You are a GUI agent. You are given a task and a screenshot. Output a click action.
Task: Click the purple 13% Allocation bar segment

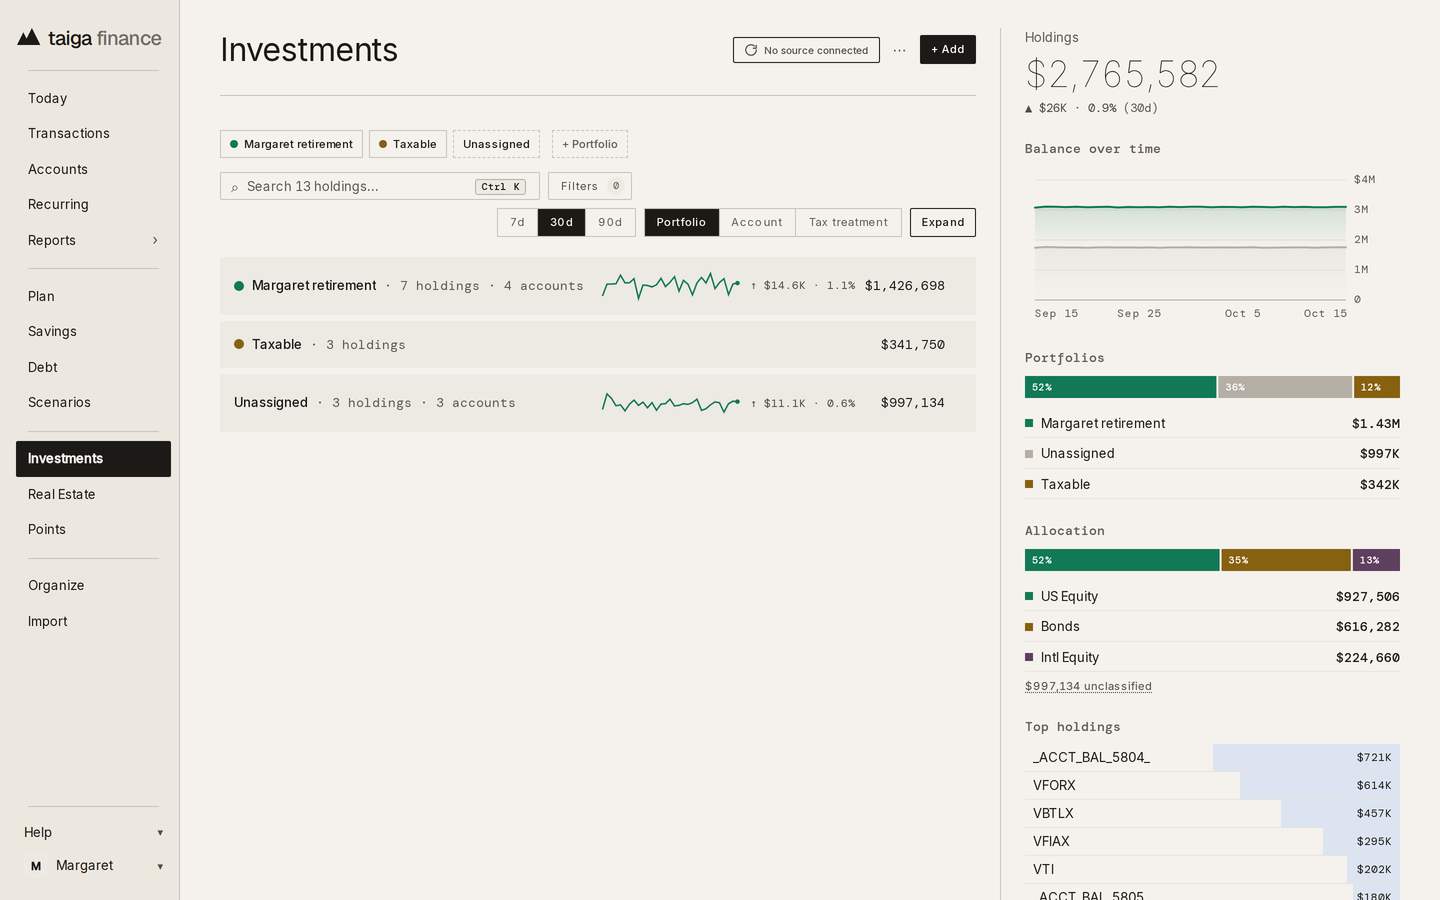(x=1376, y=560)
